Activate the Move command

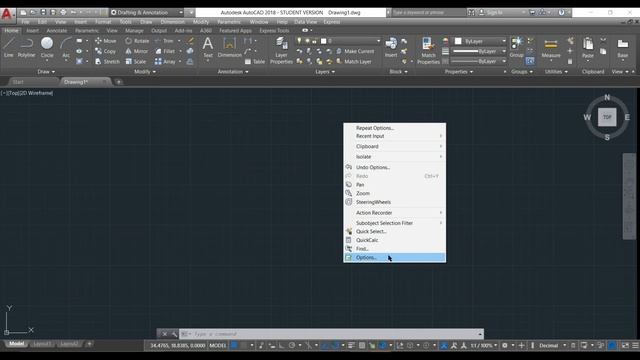click(x=106, y=41)
